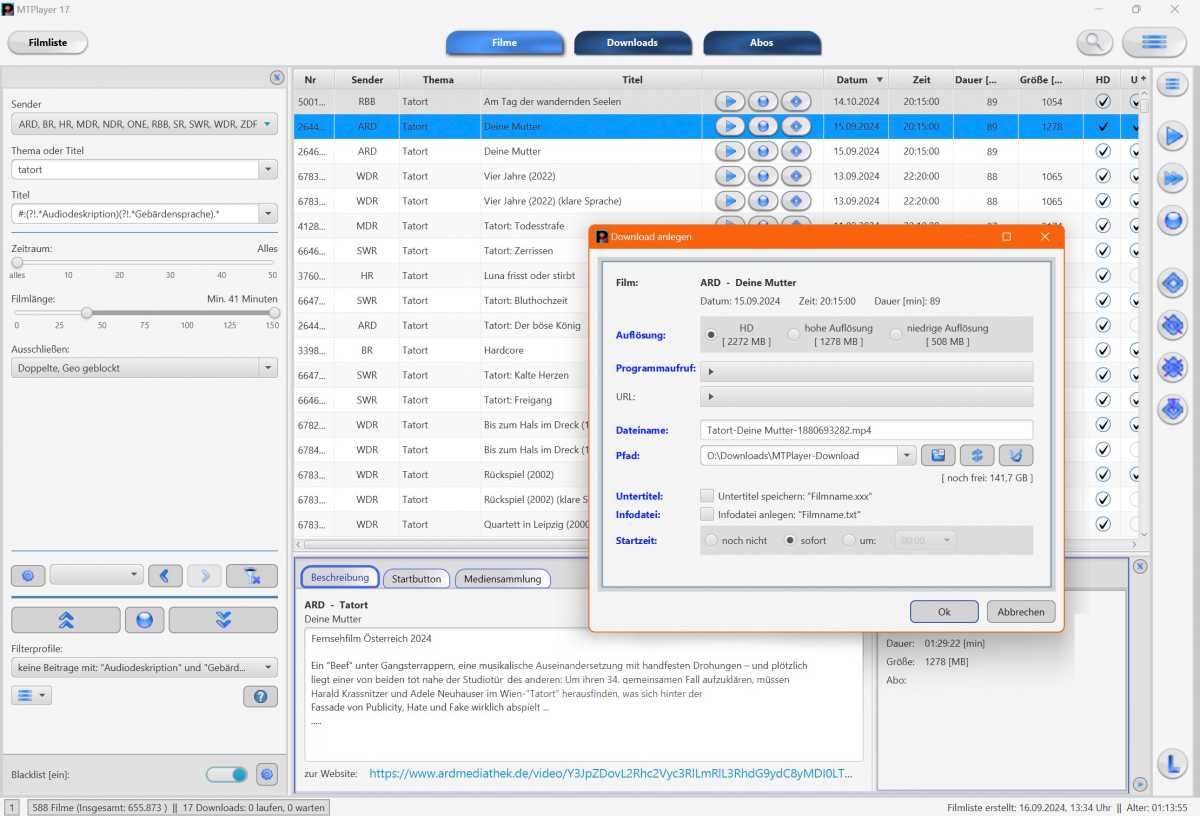Toggle the Blacklist switch
Viewport: 1200px width, 816px height.
tap(227, 774)
